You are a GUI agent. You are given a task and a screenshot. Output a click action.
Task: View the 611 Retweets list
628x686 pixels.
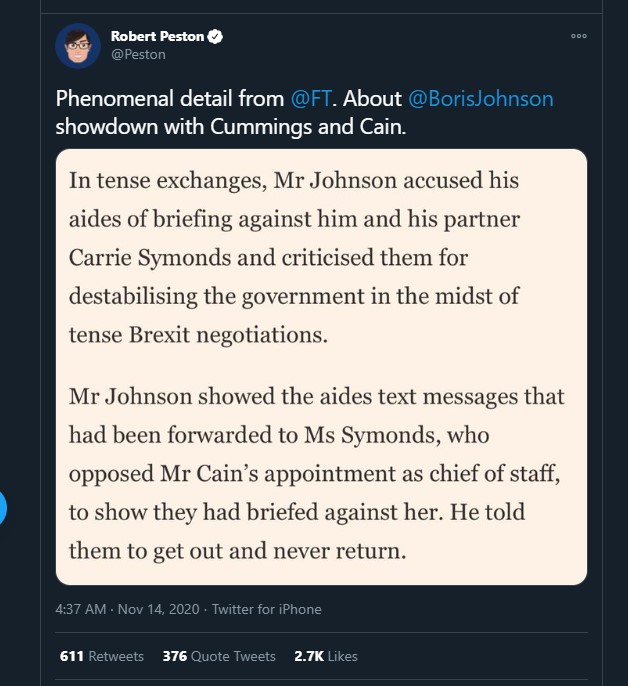pos(102,656)
